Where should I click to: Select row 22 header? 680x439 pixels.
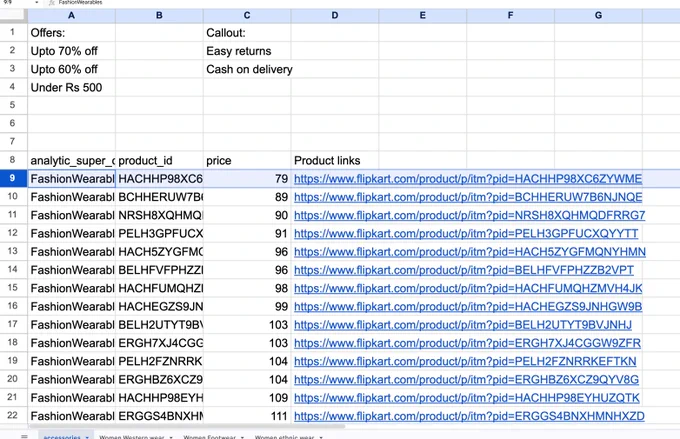pyautogui.click(x=13, y=415)
